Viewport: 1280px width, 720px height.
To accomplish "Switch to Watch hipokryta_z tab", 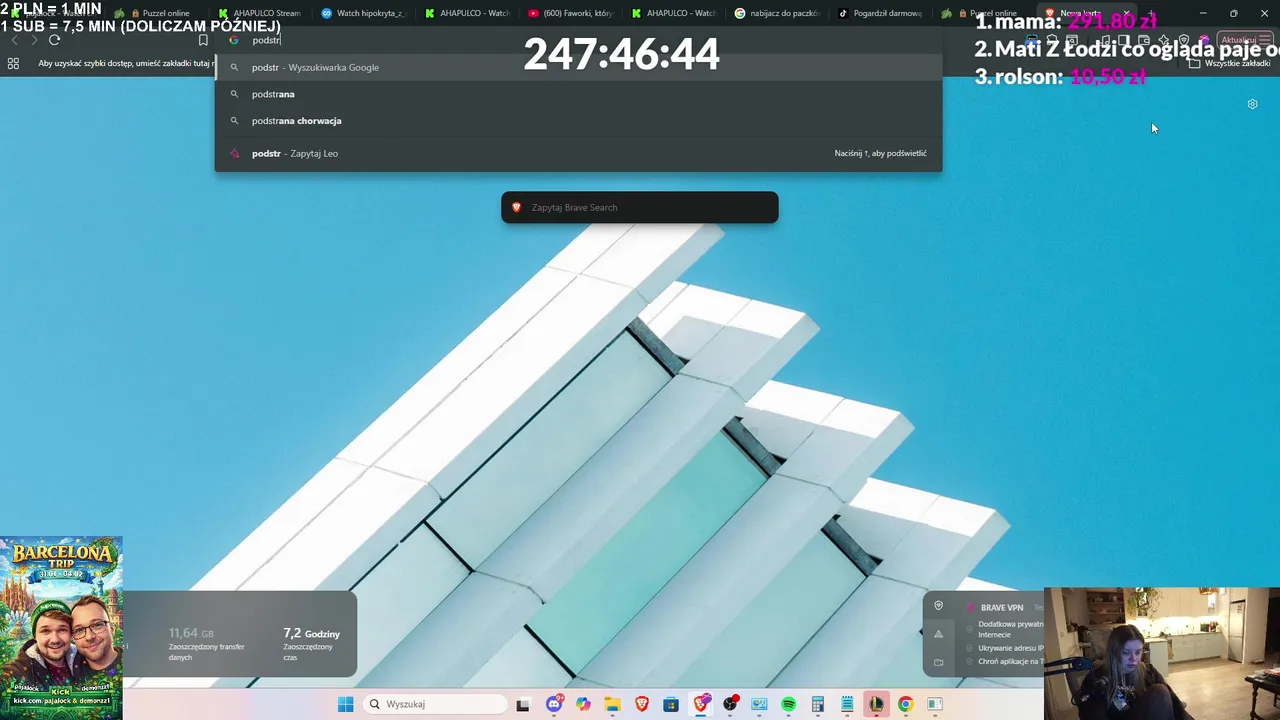I will coord(362,13).
